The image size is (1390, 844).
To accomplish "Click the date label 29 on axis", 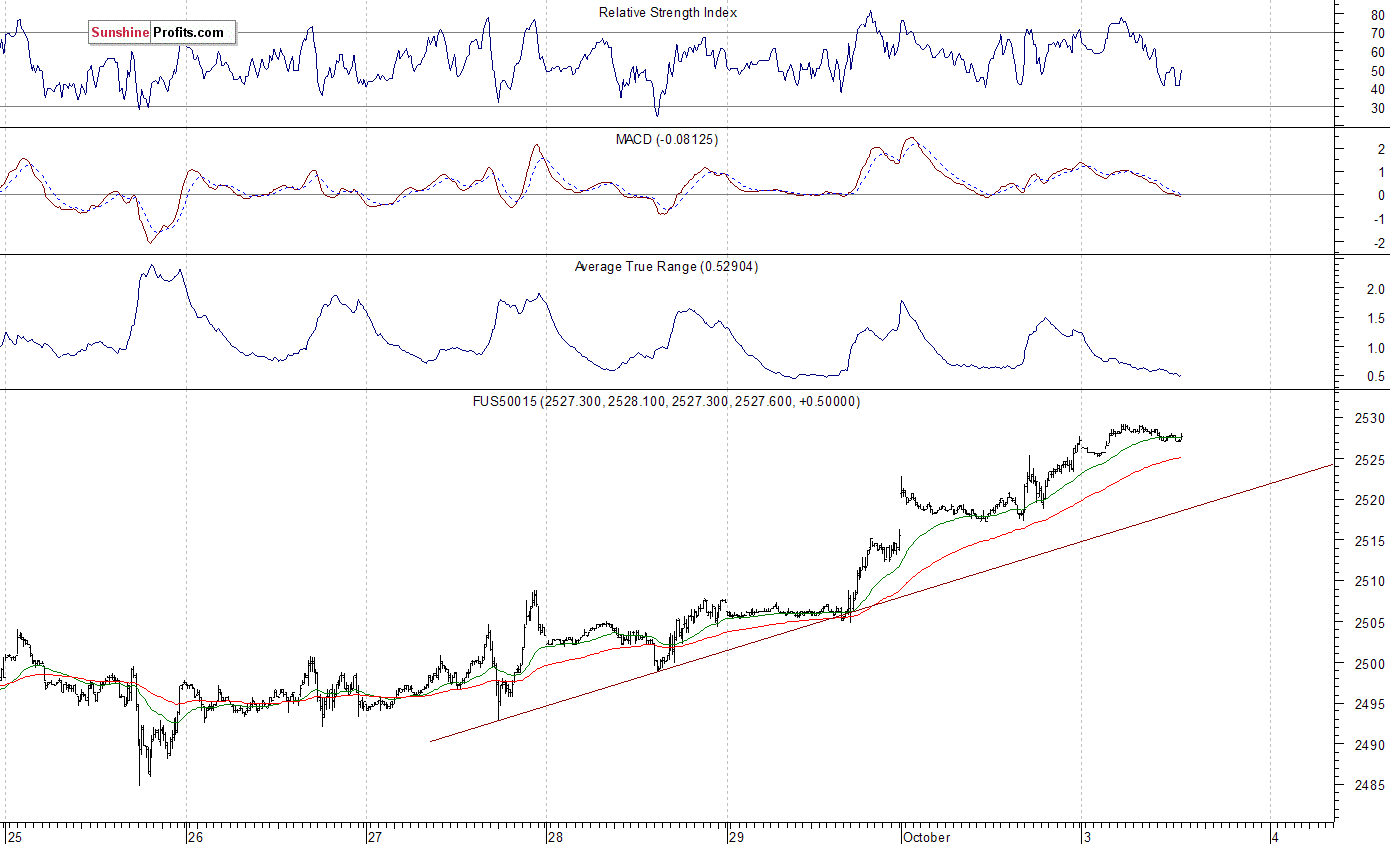I will (736, 836).
